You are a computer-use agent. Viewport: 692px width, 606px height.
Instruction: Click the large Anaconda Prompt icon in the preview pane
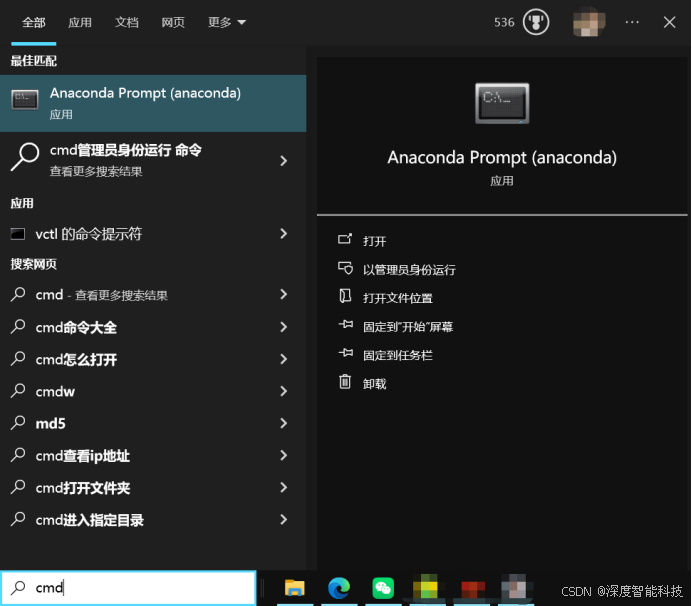(x=502, y=103)
